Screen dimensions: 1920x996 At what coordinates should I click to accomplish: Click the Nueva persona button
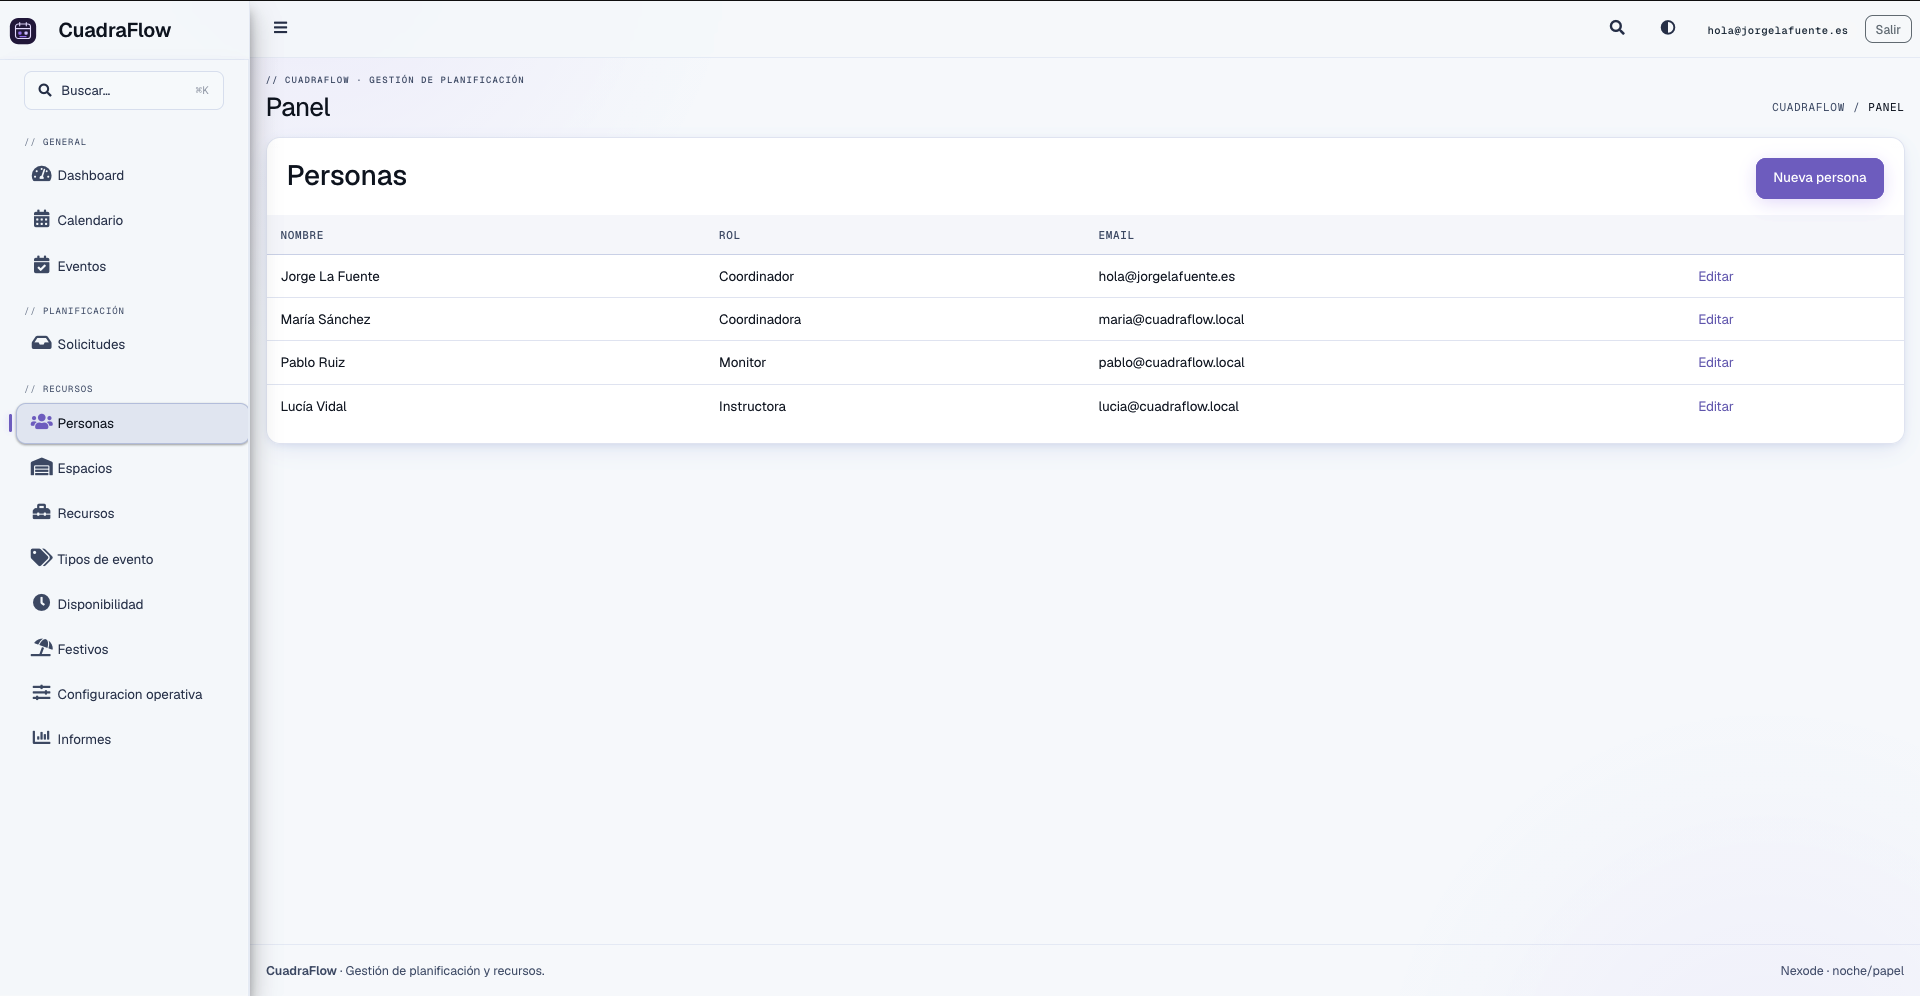click(x=1819, y=178)
